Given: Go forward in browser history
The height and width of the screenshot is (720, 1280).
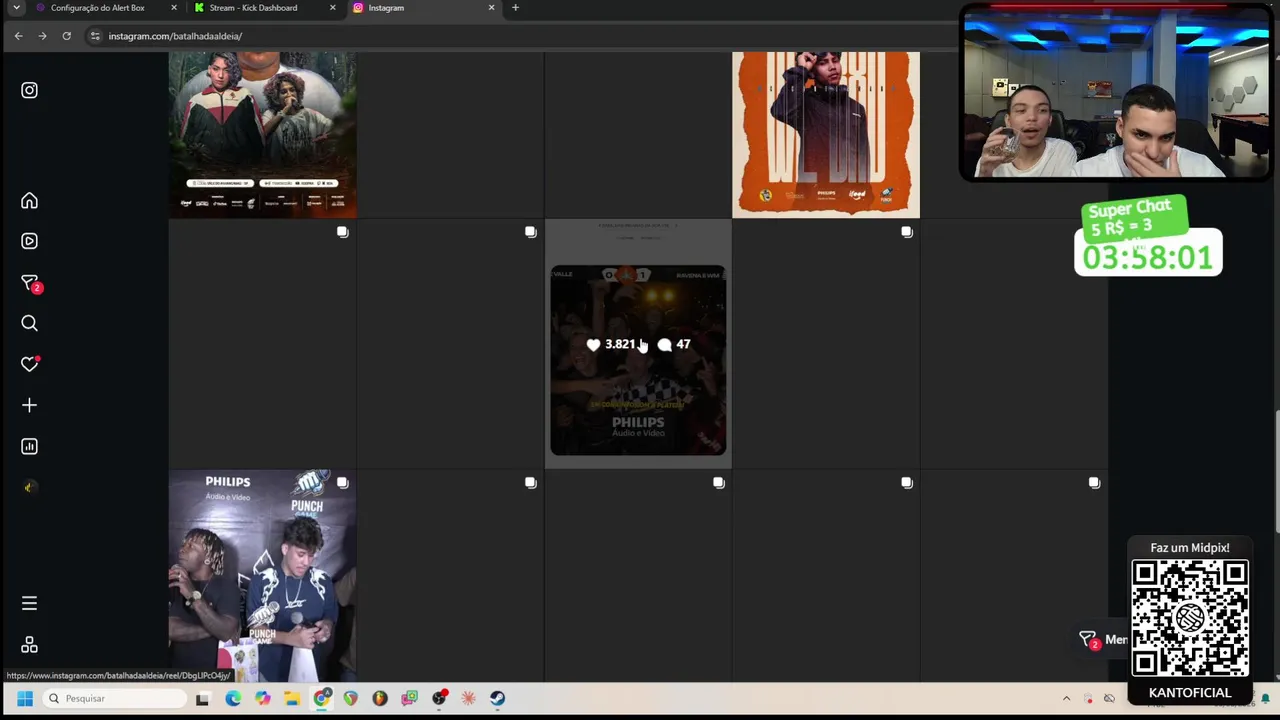Looking at the screenshot, I should tap(42, 36).
